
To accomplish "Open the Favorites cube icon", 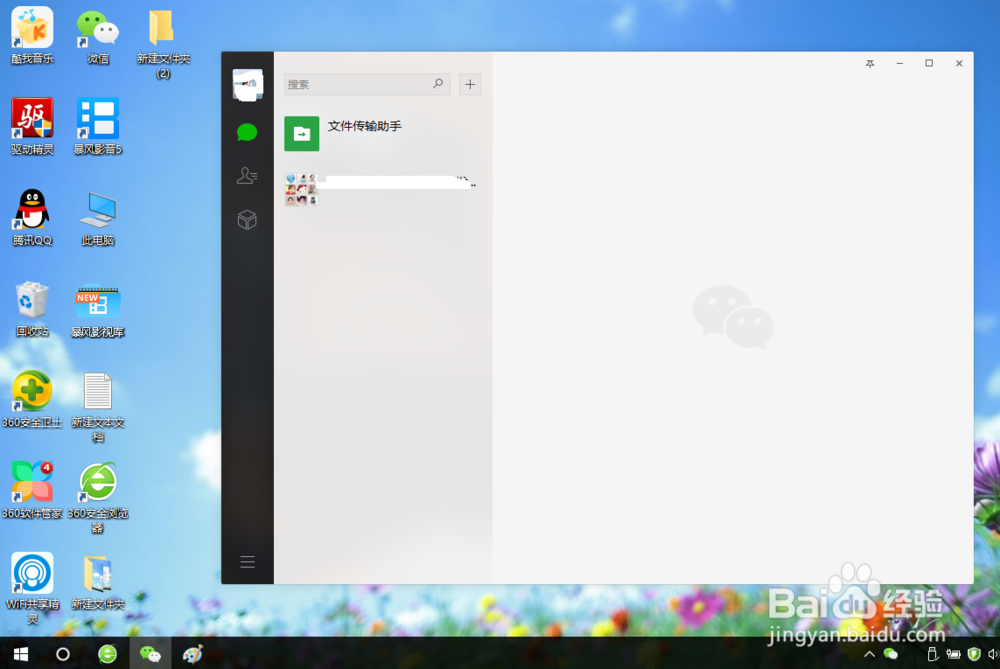I will point(247,219).
